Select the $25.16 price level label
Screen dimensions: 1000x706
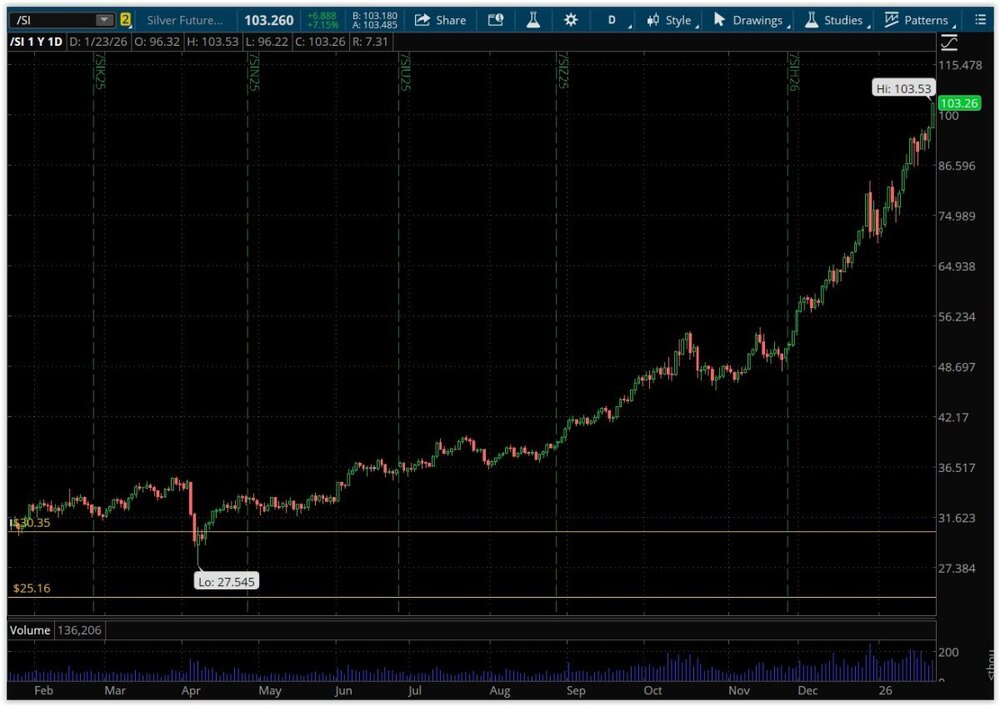[x=31, y=589]
